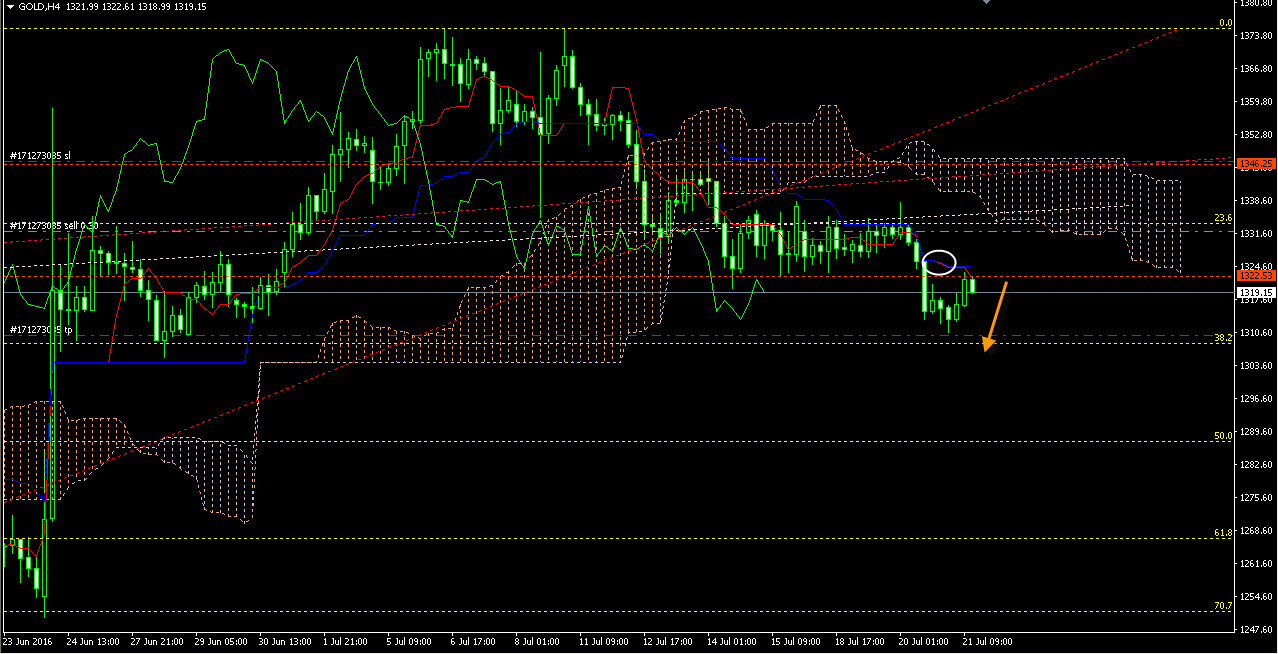The height and width of the screenshot is (654, 1278).
Task: Click the 23.6 Fibonacci level label
Action: click(1223, 218)
